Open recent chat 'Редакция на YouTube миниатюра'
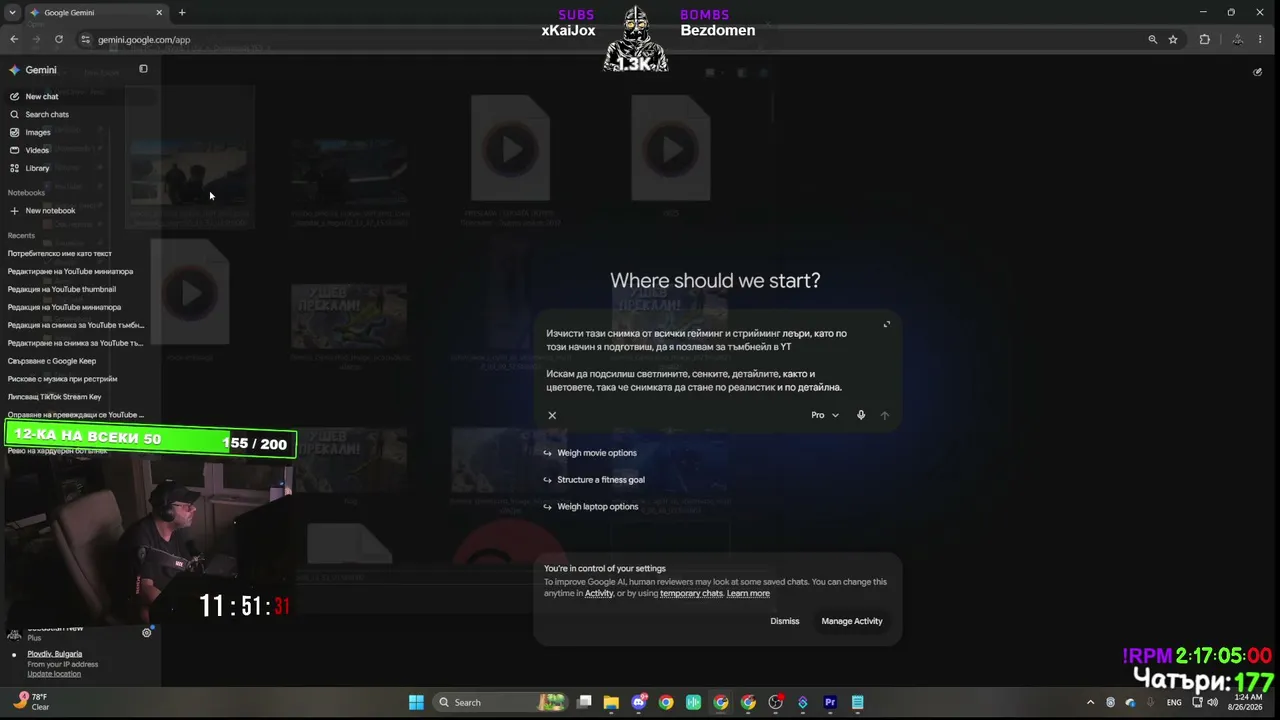 pos(64,308)
